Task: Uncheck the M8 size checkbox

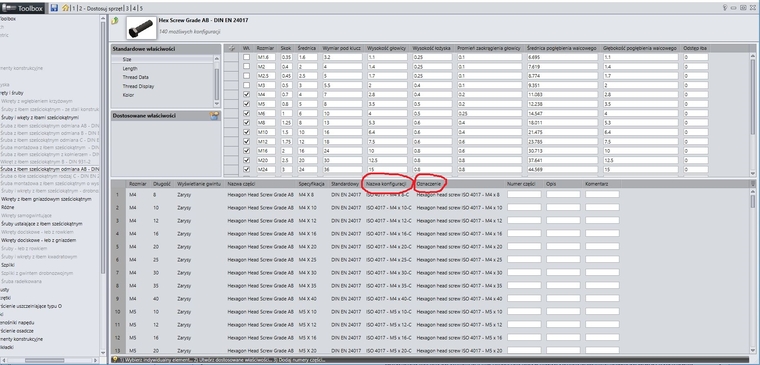Action: [x=247, y=123]
